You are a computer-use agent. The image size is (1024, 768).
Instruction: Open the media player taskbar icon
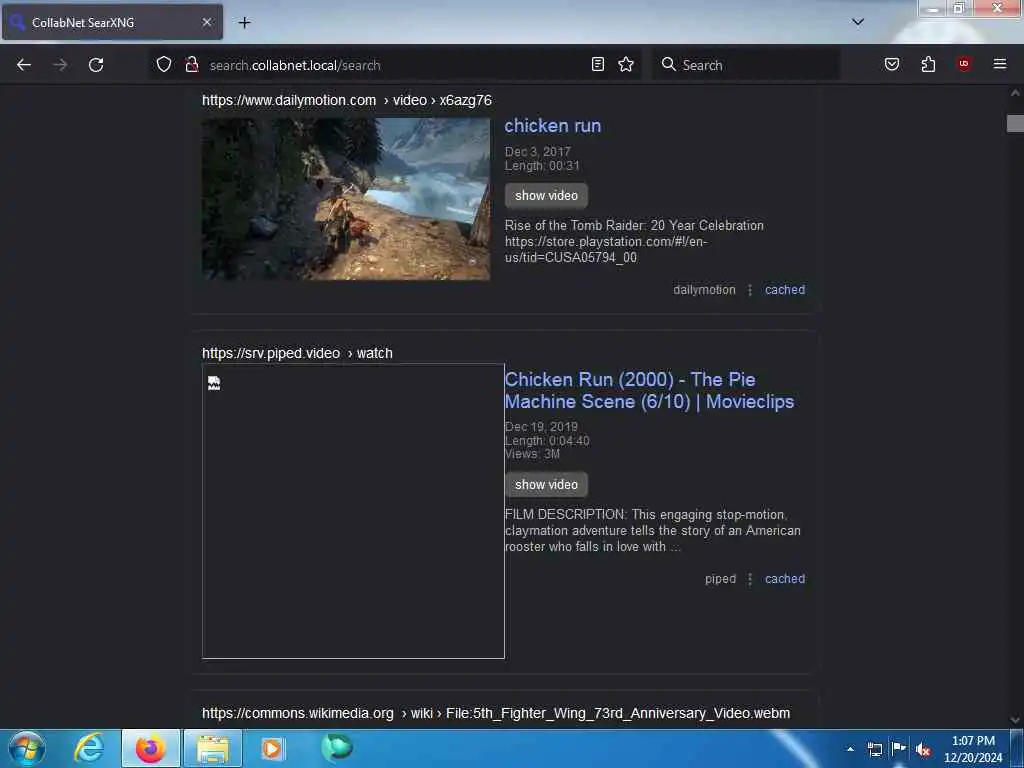coord(272,748)
